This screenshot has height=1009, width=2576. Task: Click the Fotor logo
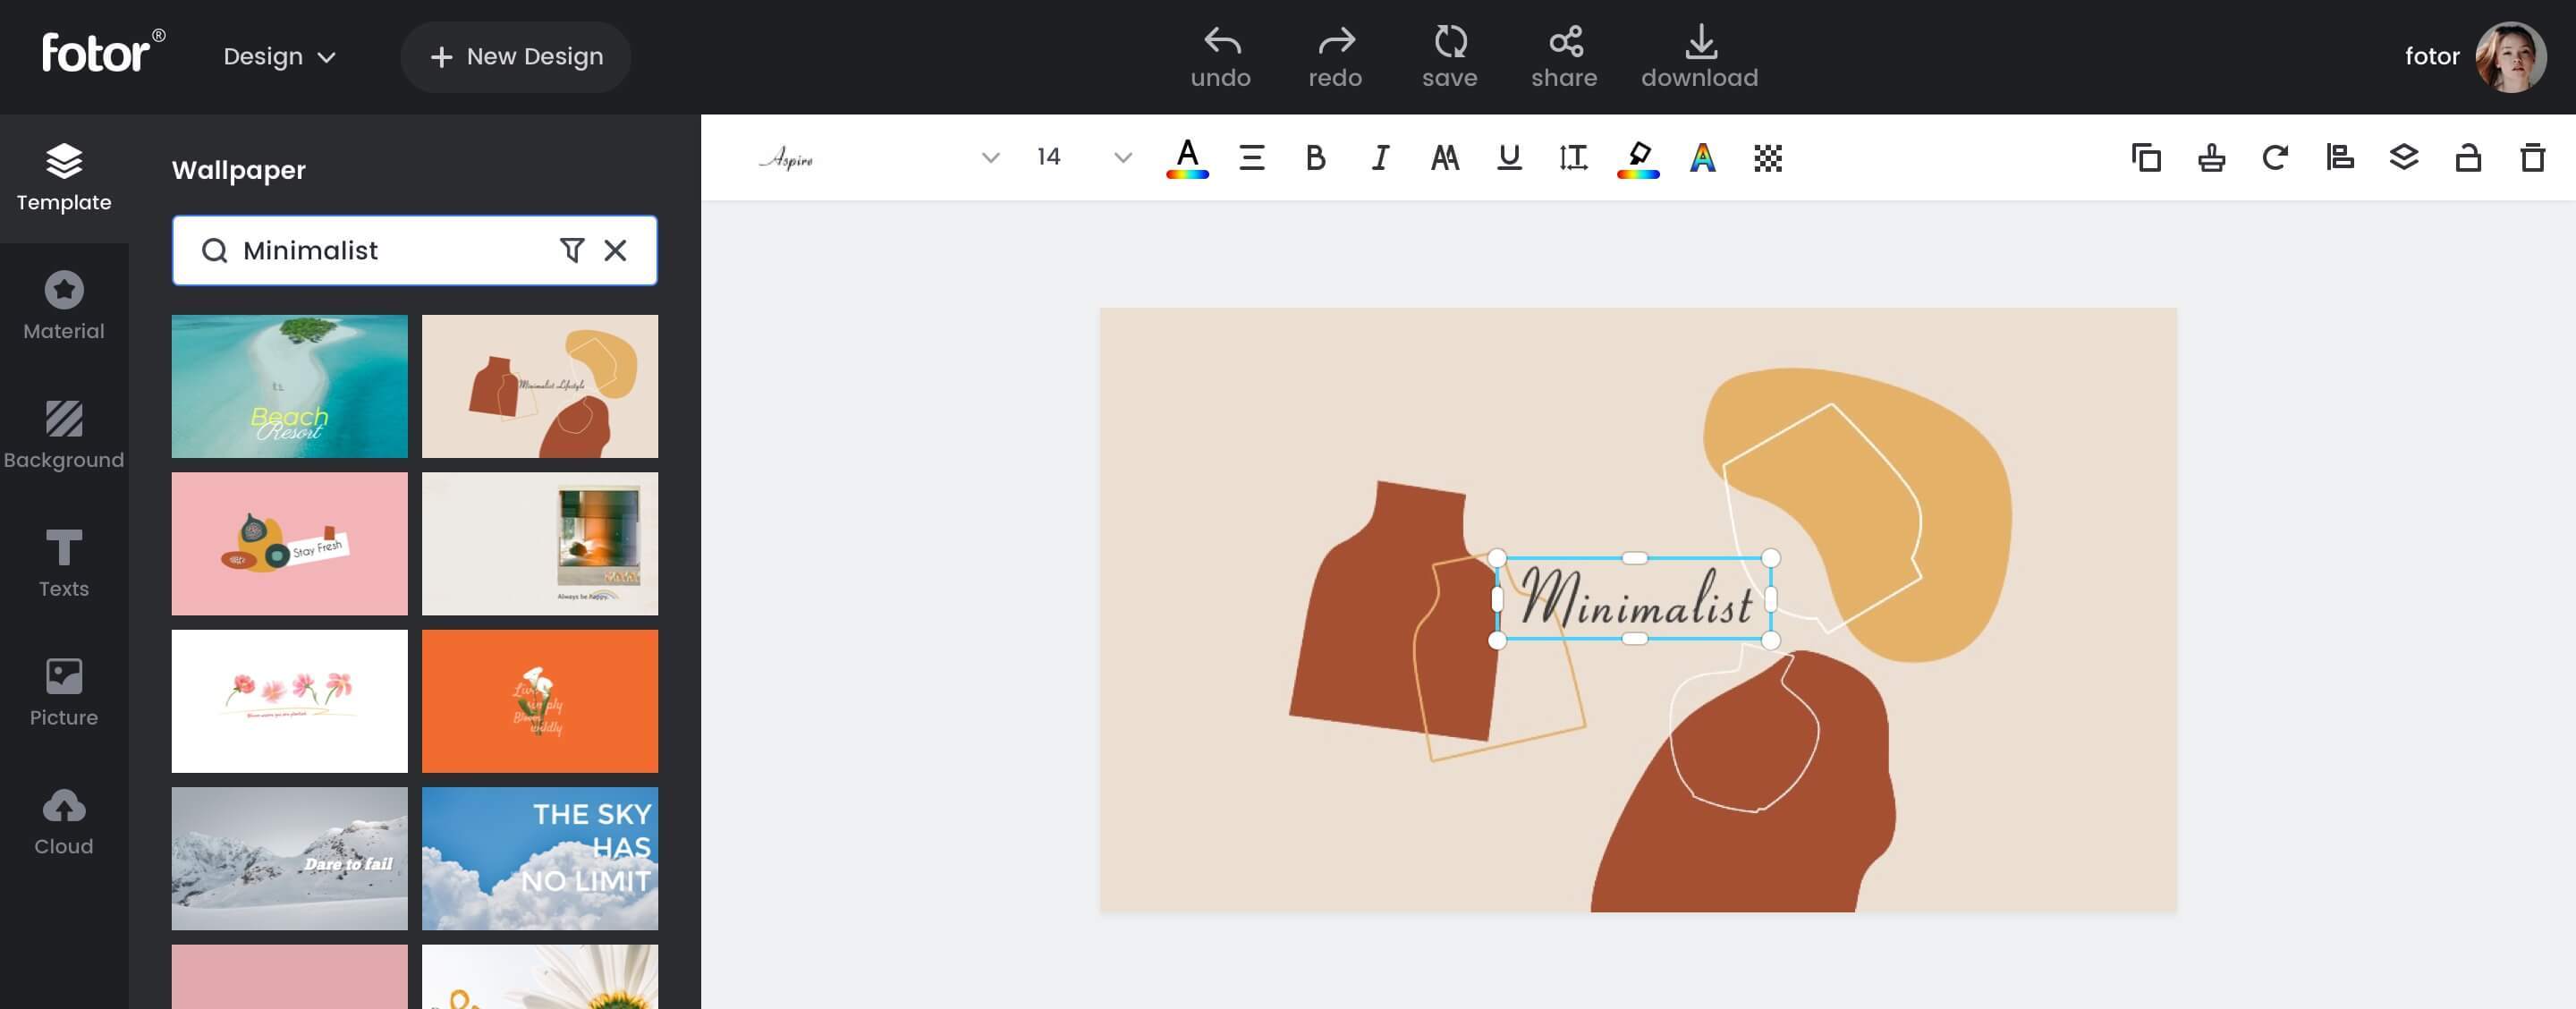[103, 52]
